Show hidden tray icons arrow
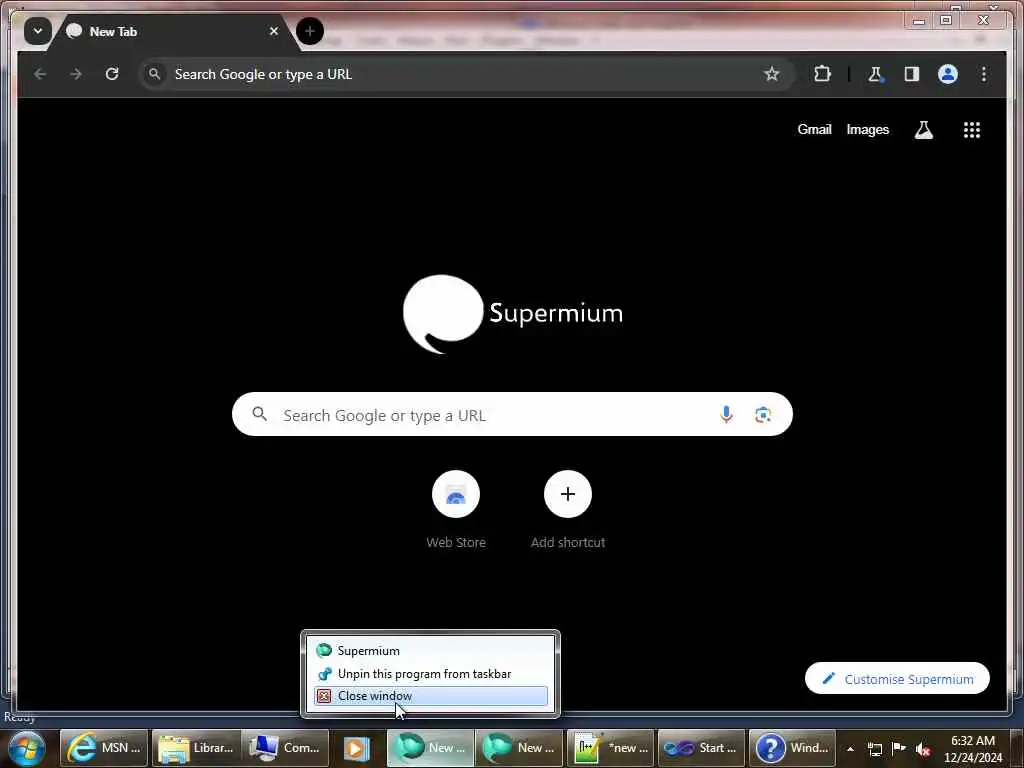1024x768 pixels. pyautogui.click(x=850, y=749)
